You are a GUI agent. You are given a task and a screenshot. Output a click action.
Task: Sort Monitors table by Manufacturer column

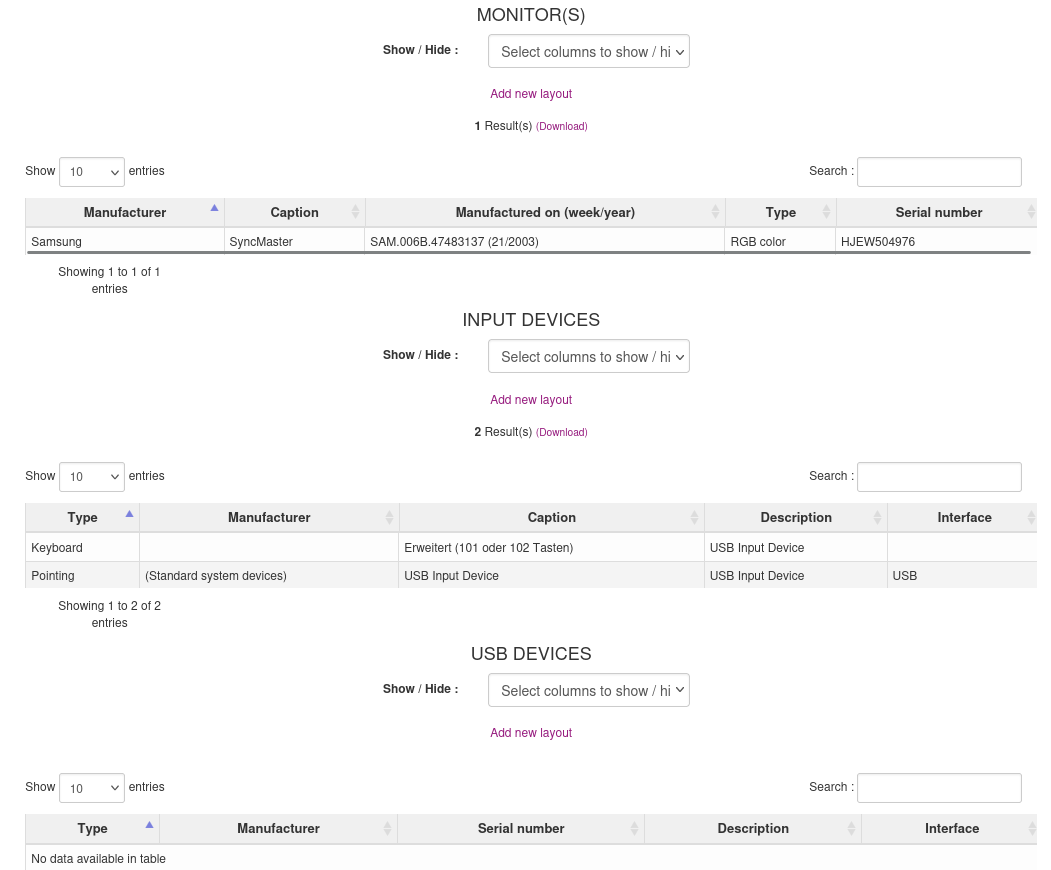coord(125,212)
